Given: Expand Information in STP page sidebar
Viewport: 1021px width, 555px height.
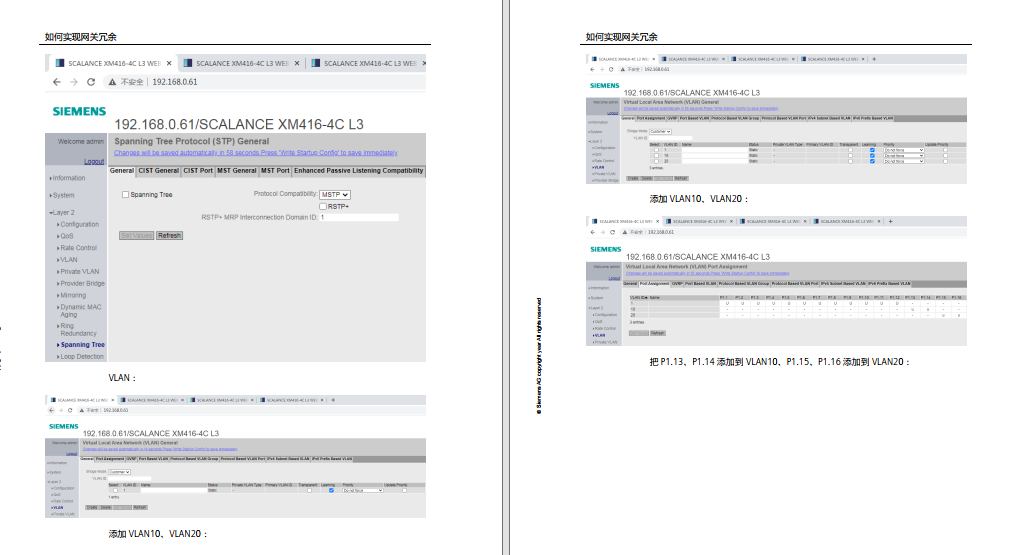Looking at the screenshot, I should click(x=68, y=178).
